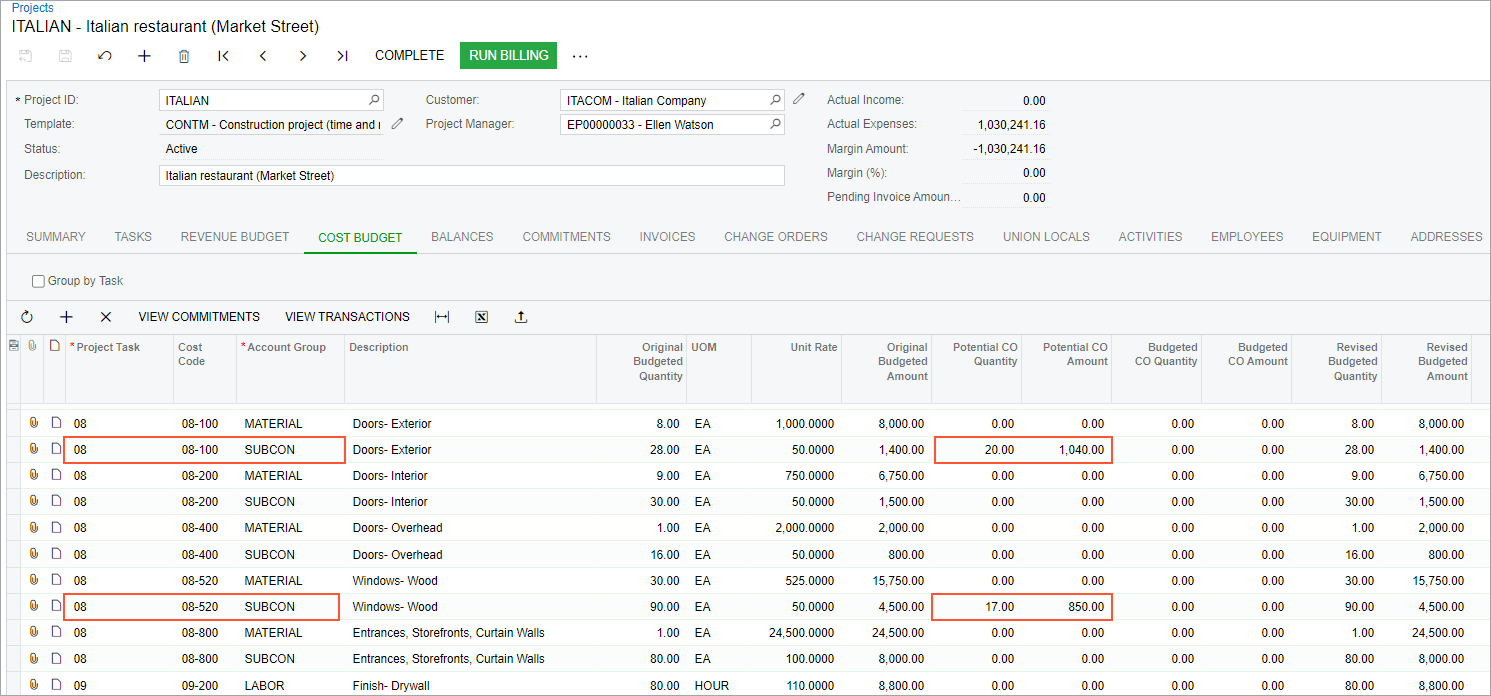This screenshot has width=1491, height=696.
Task: Click the Run Billing button
Action: pyautogui.click(x=508, y=55)
